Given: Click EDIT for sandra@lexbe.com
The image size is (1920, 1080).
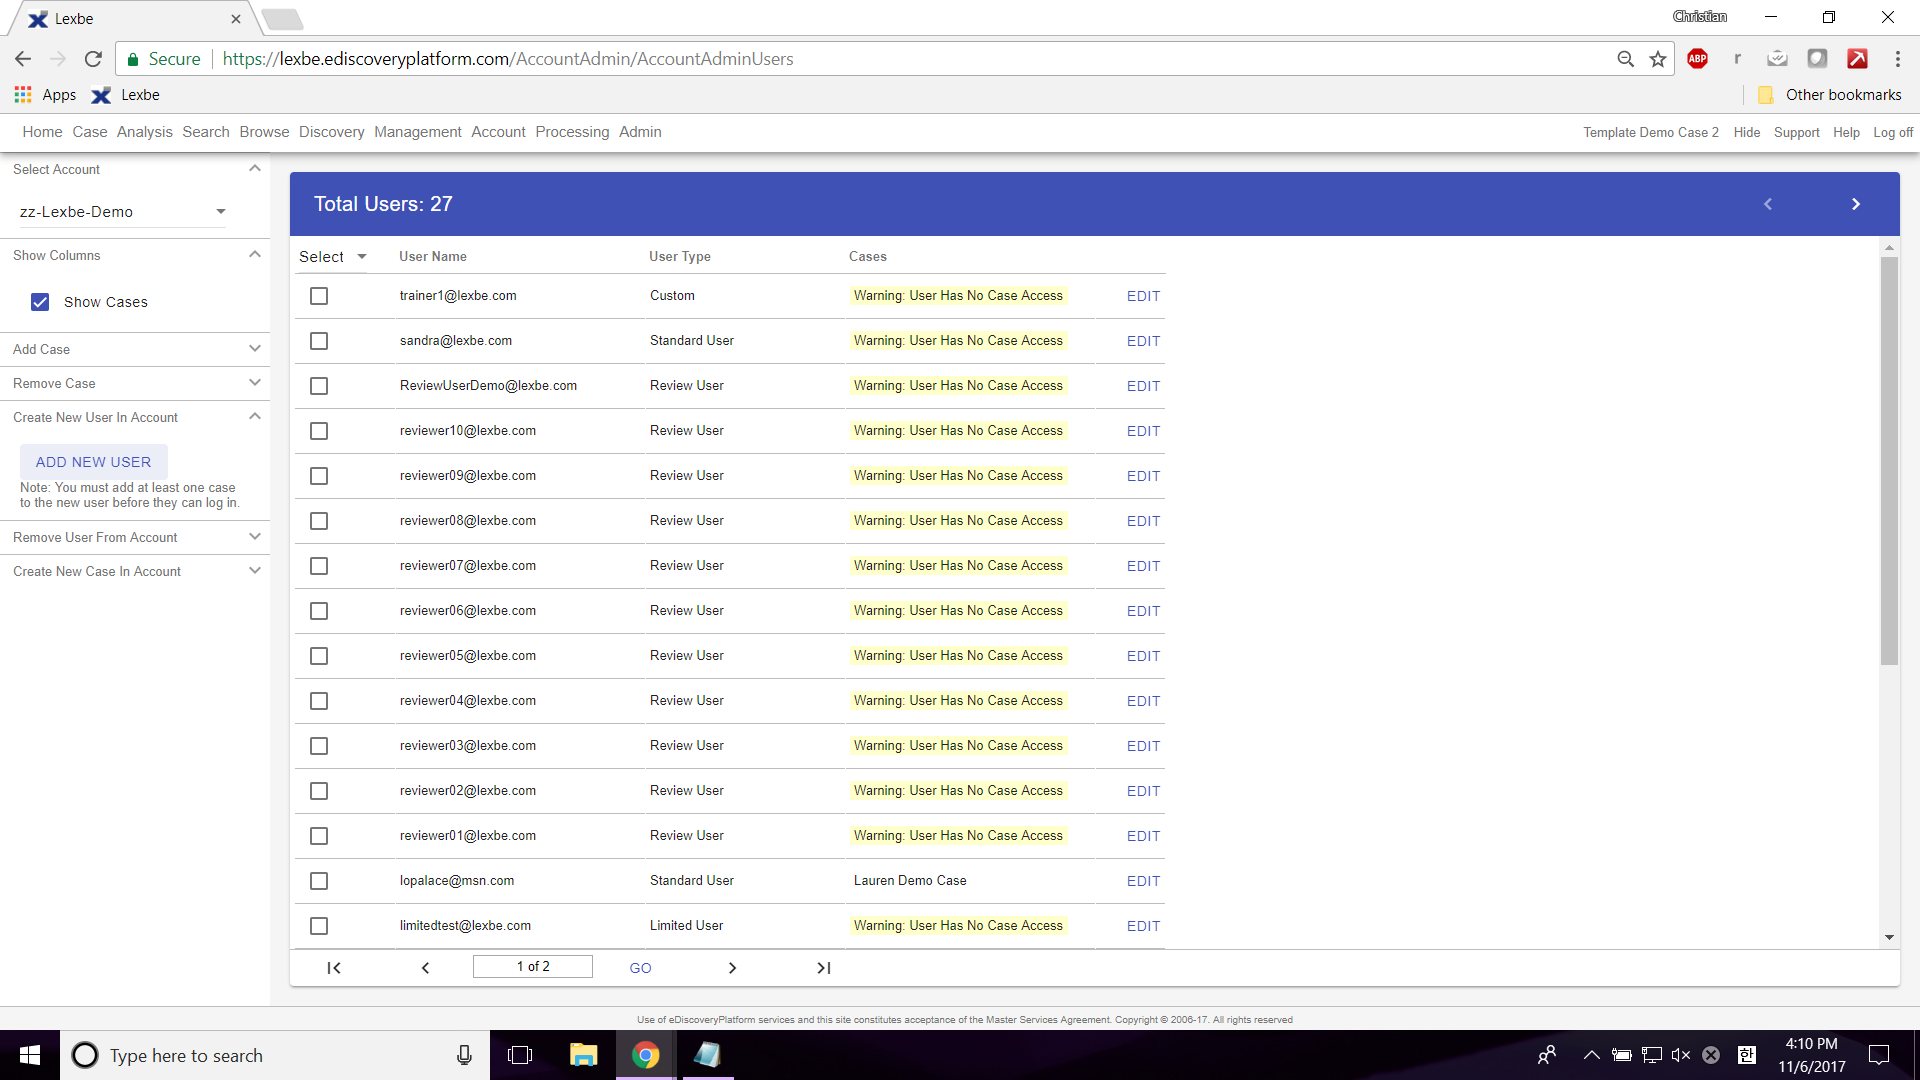Looking at the screenshot, I should point(1143,341).
